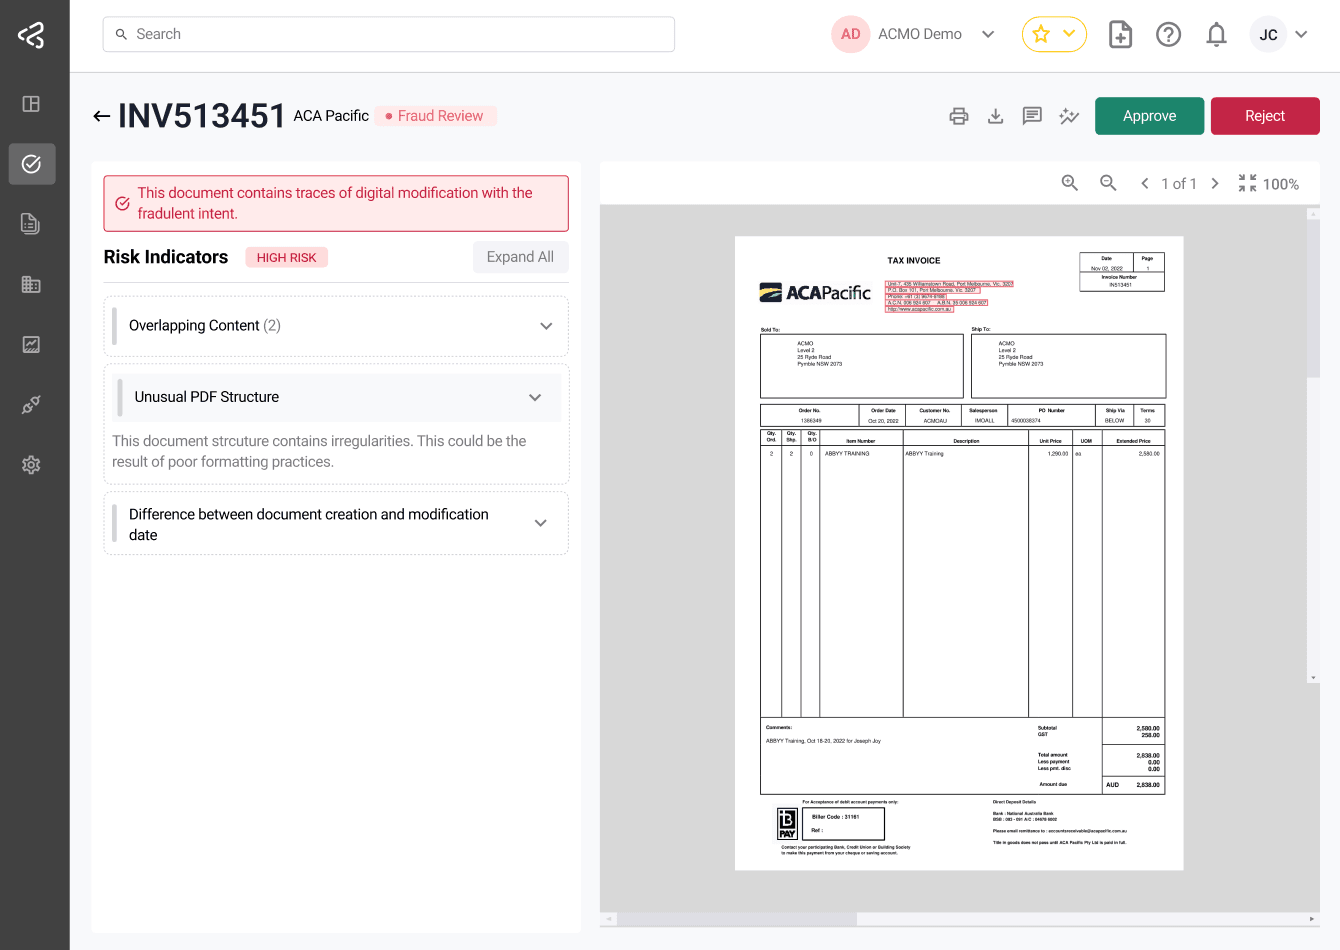
Task: Click the digital modification warning banner
Action: pyautogui.click(x=336, y=203)
